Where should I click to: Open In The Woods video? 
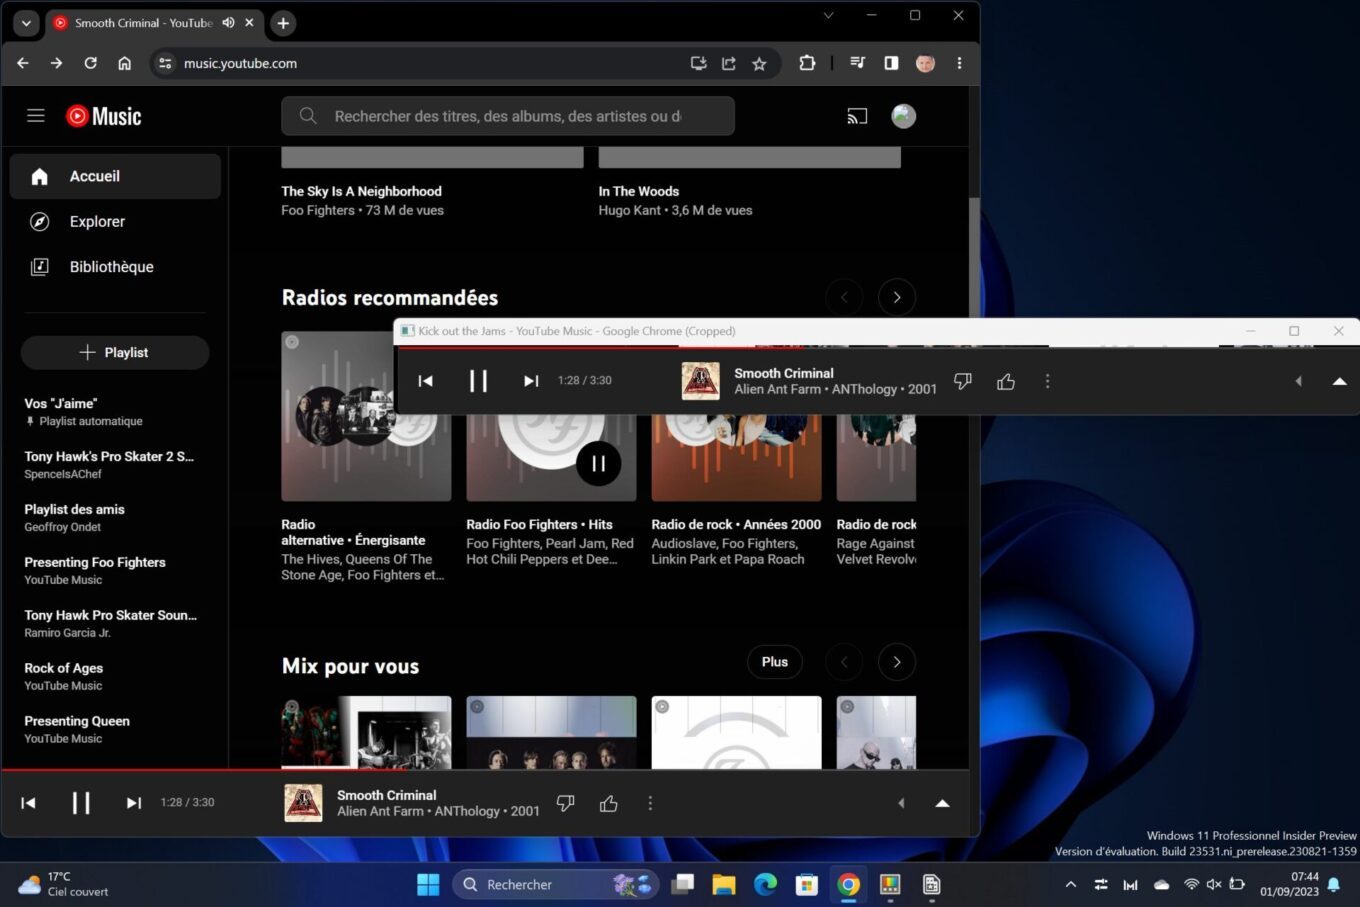[639, 191]
